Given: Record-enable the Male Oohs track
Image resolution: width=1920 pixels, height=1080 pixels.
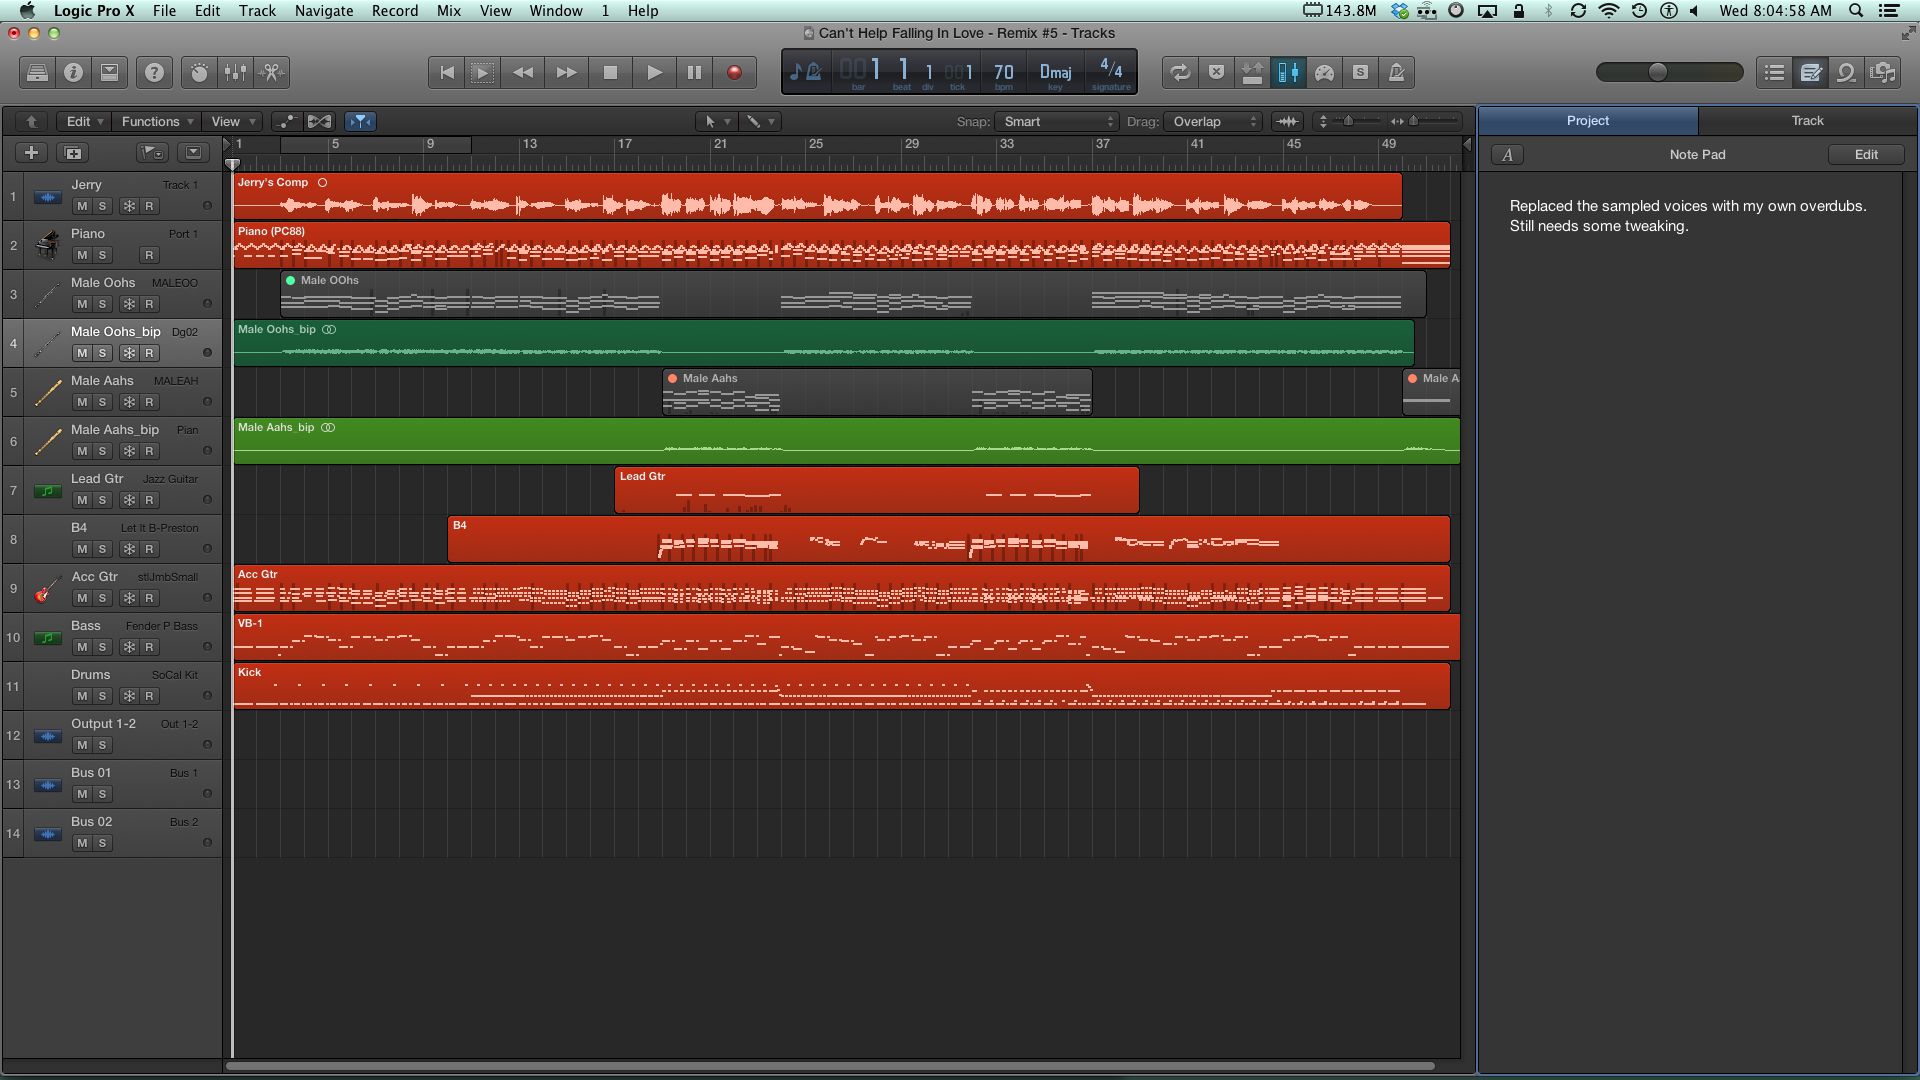Looking at the screenshot, I should point(149,304).
